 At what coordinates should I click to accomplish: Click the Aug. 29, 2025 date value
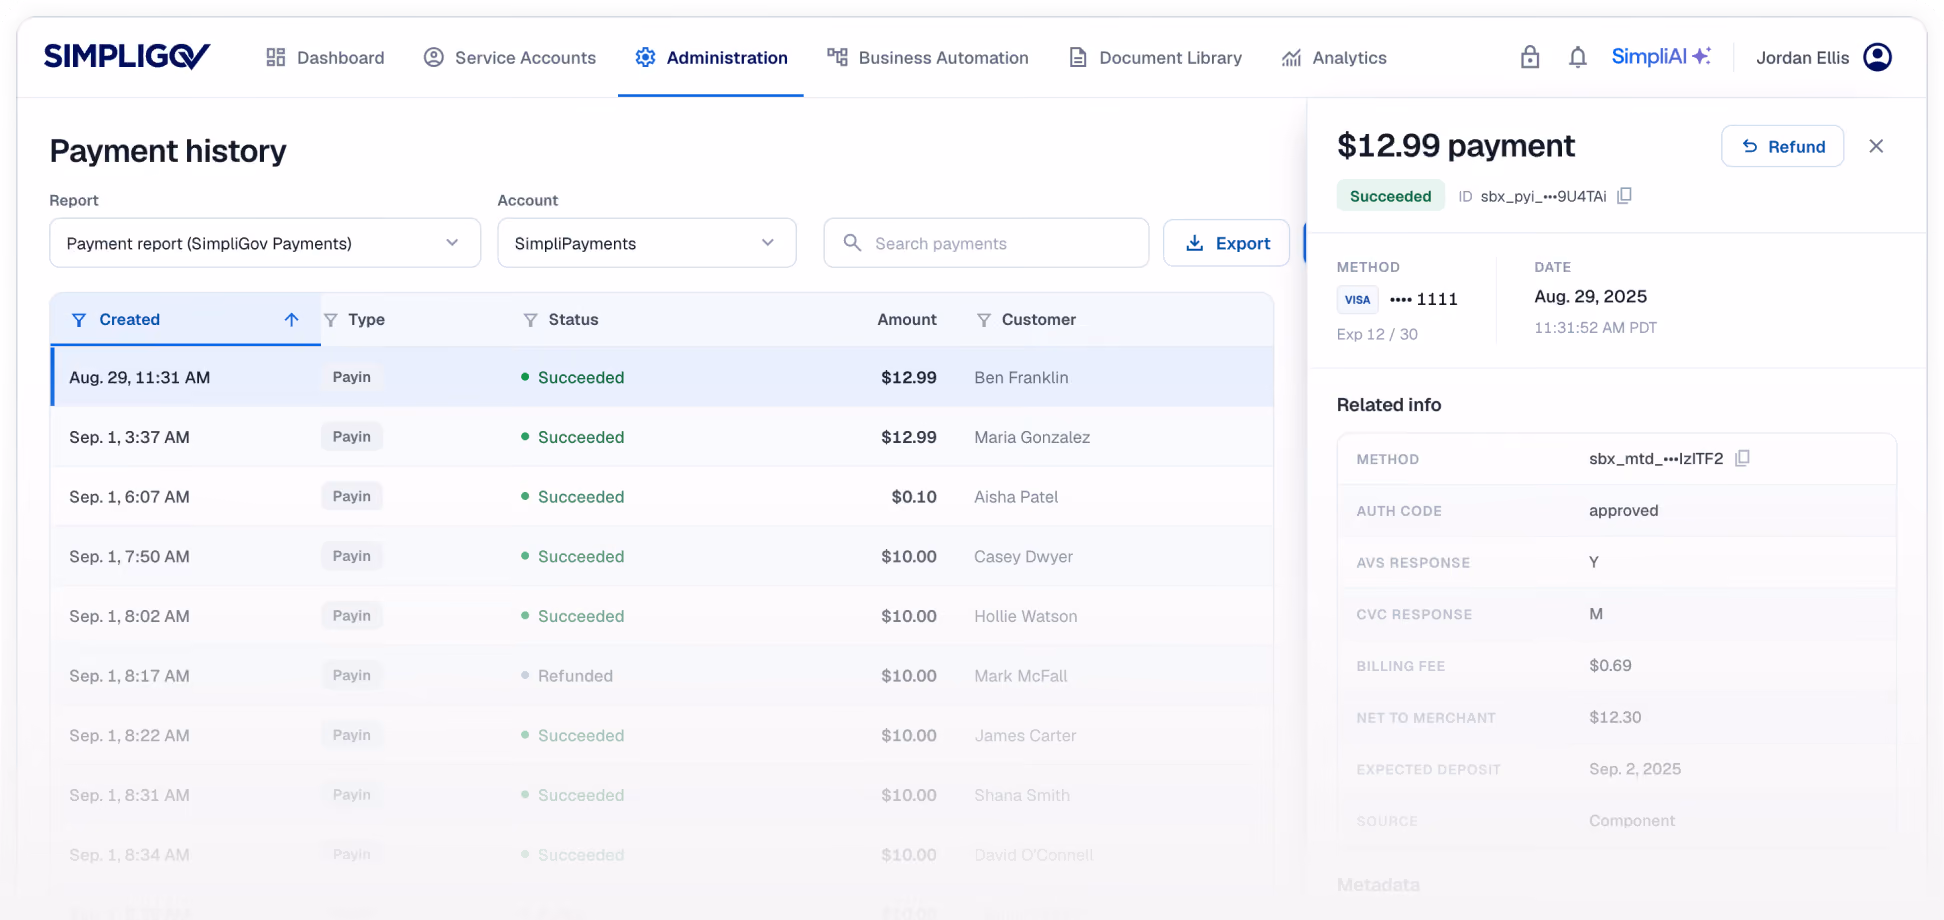tap(1590, 296)
